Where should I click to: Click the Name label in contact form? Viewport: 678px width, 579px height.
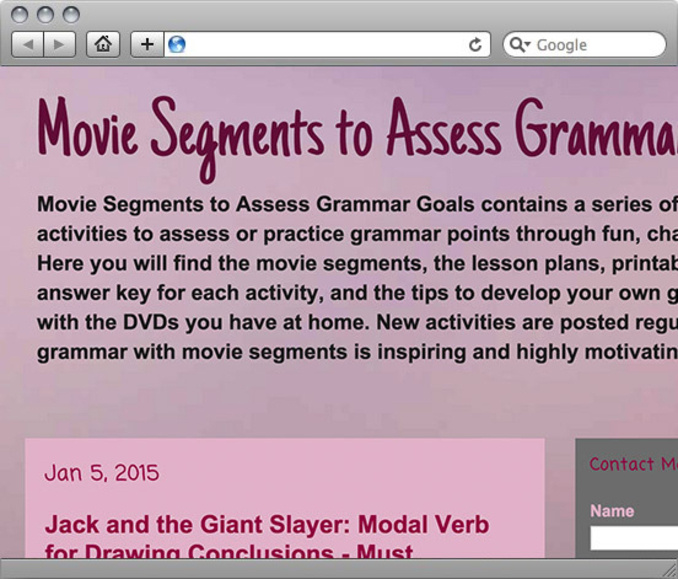612,511
